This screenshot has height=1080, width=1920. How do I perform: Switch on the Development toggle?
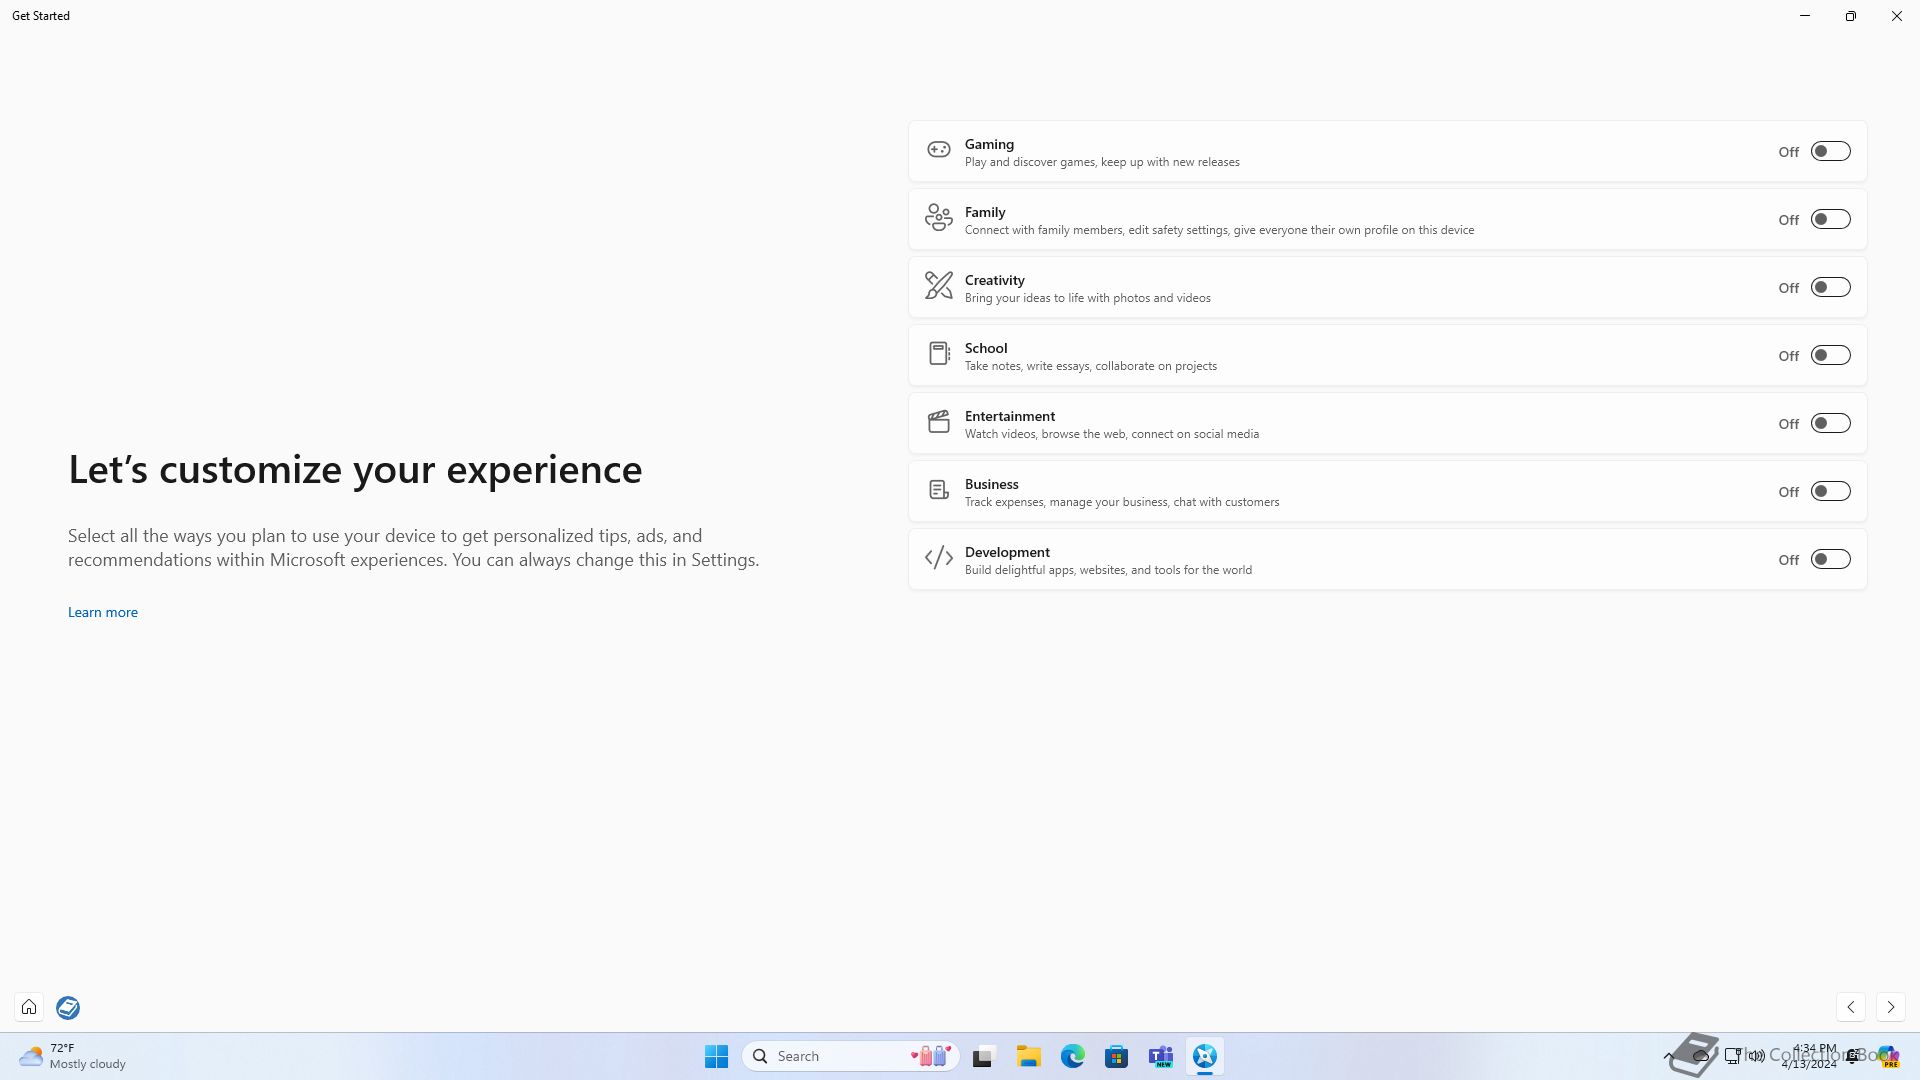[1830, 559]
